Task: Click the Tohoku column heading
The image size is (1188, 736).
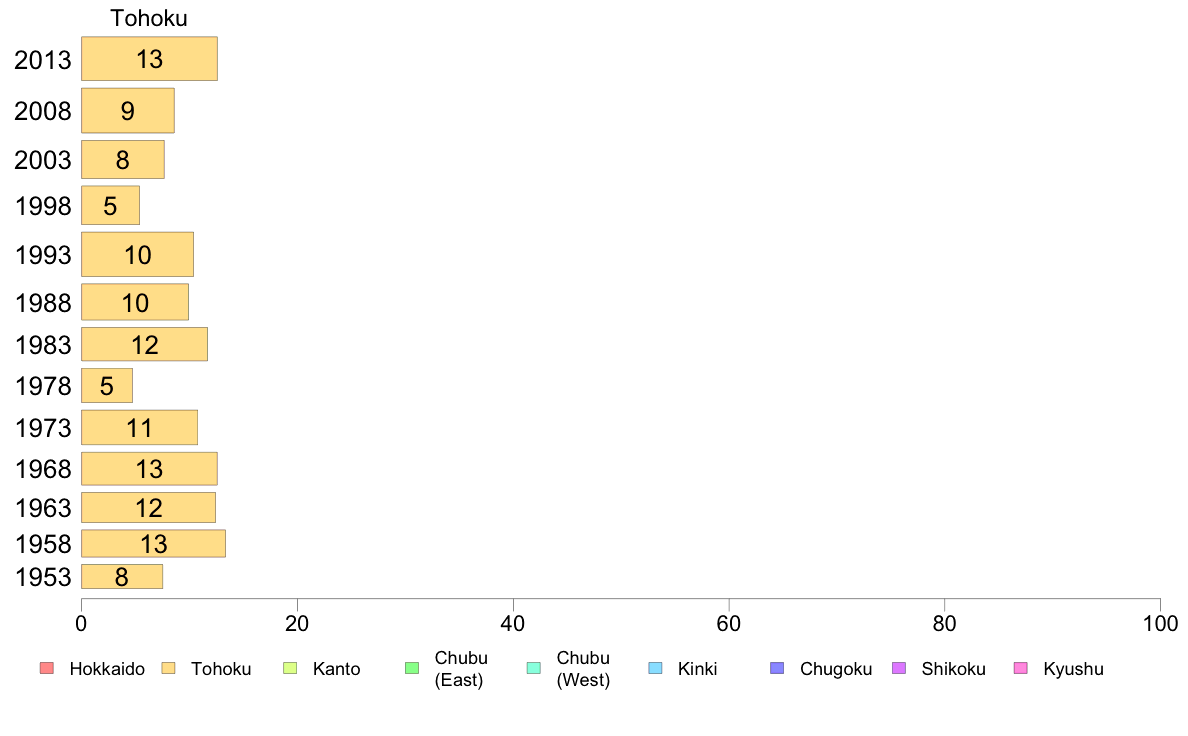Action: click(x=148, y=17)
